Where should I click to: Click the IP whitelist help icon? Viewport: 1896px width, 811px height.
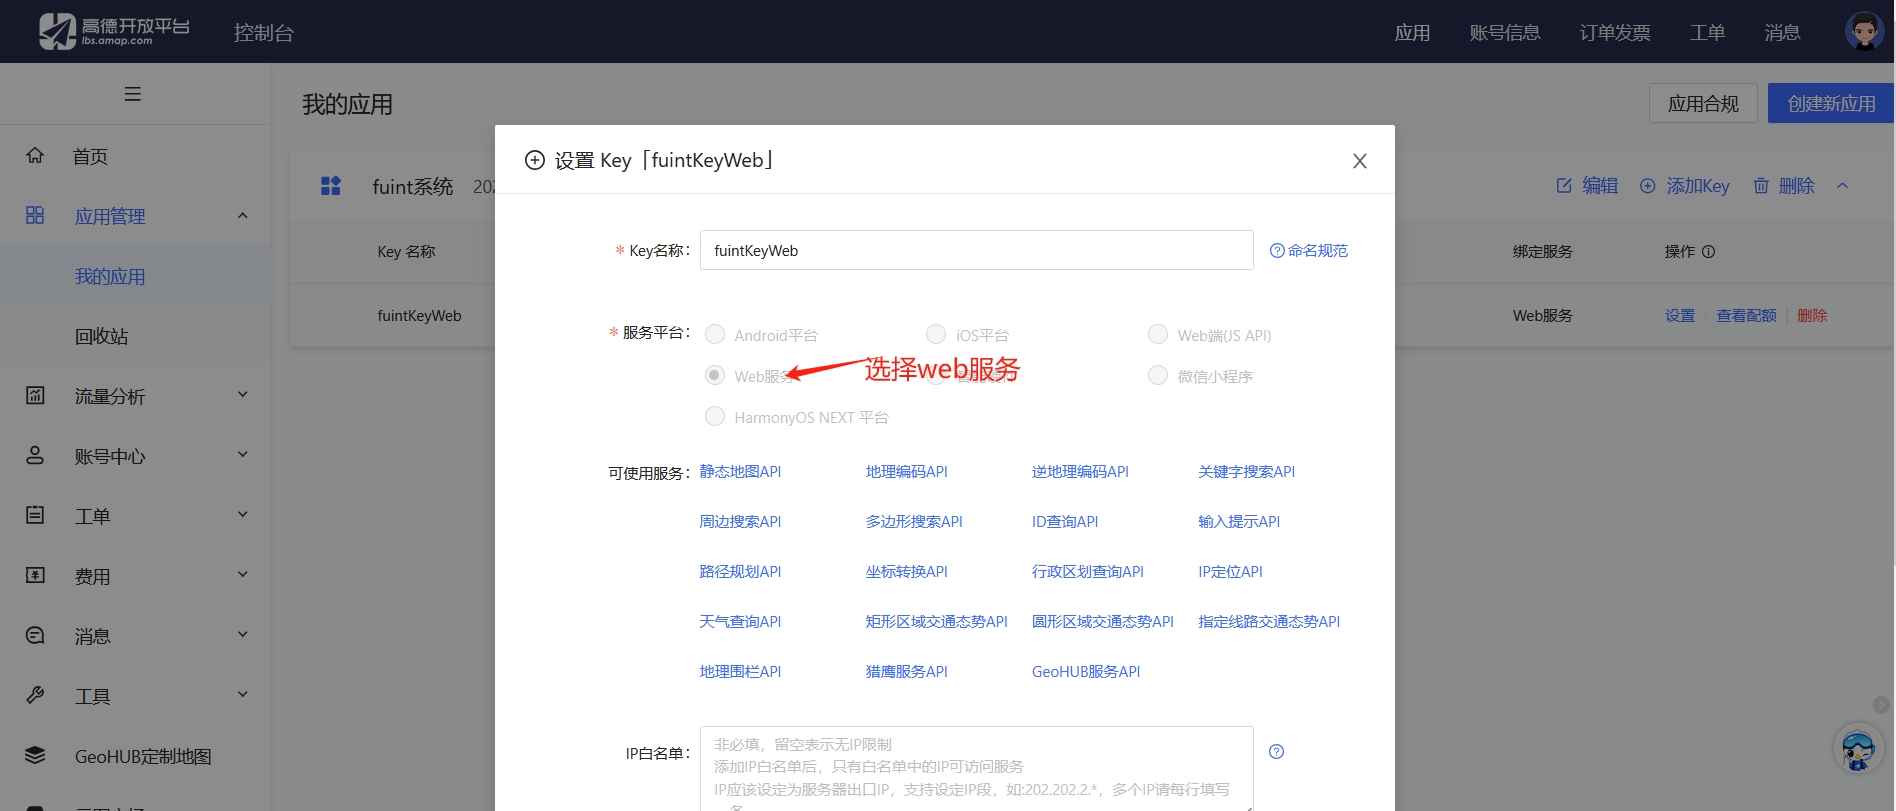point(1276,752)
